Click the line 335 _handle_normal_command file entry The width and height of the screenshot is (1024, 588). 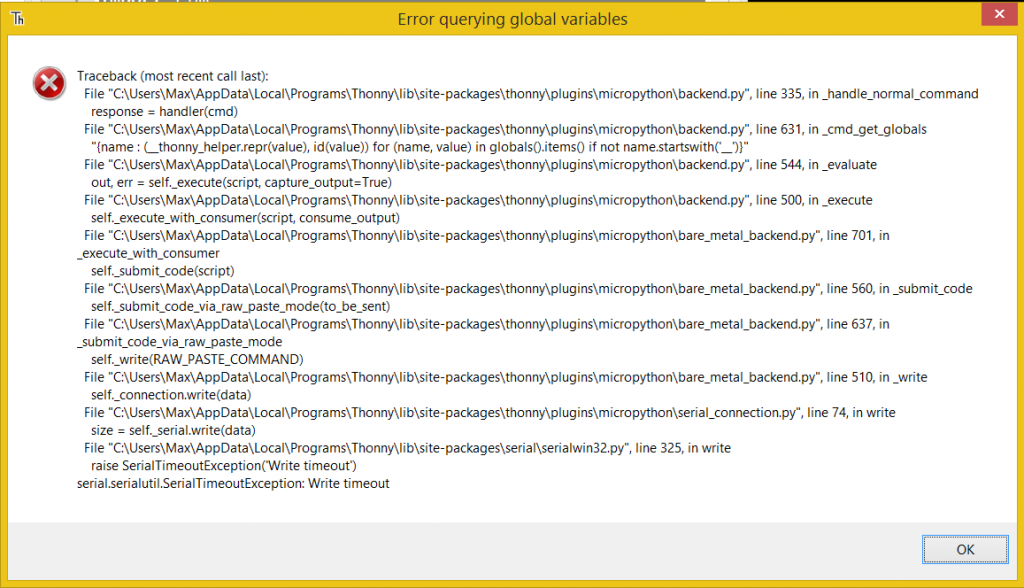(531, 93)
